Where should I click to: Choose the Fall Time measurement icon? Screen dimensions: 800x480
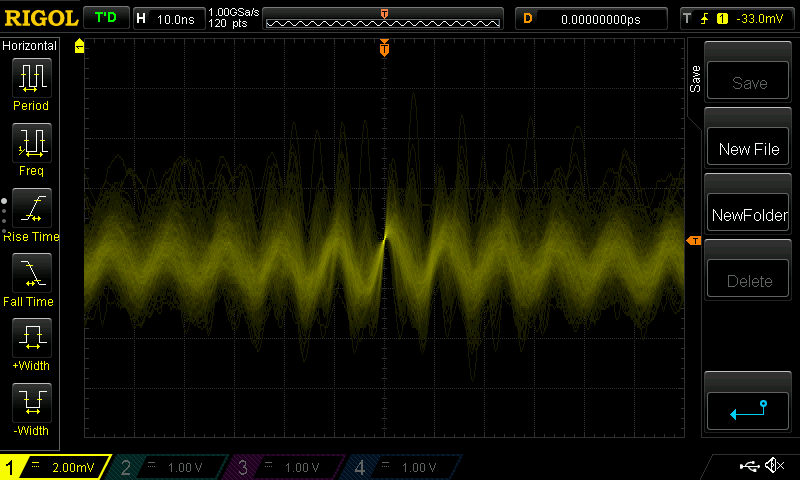tap(31, 273)
